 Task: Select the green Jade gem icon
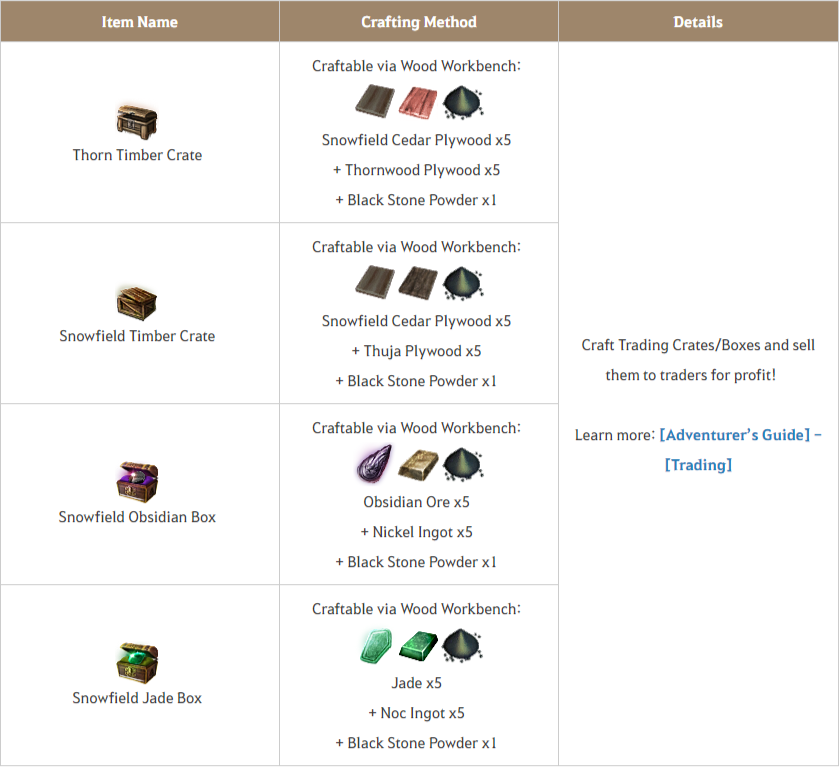[376, 645]
